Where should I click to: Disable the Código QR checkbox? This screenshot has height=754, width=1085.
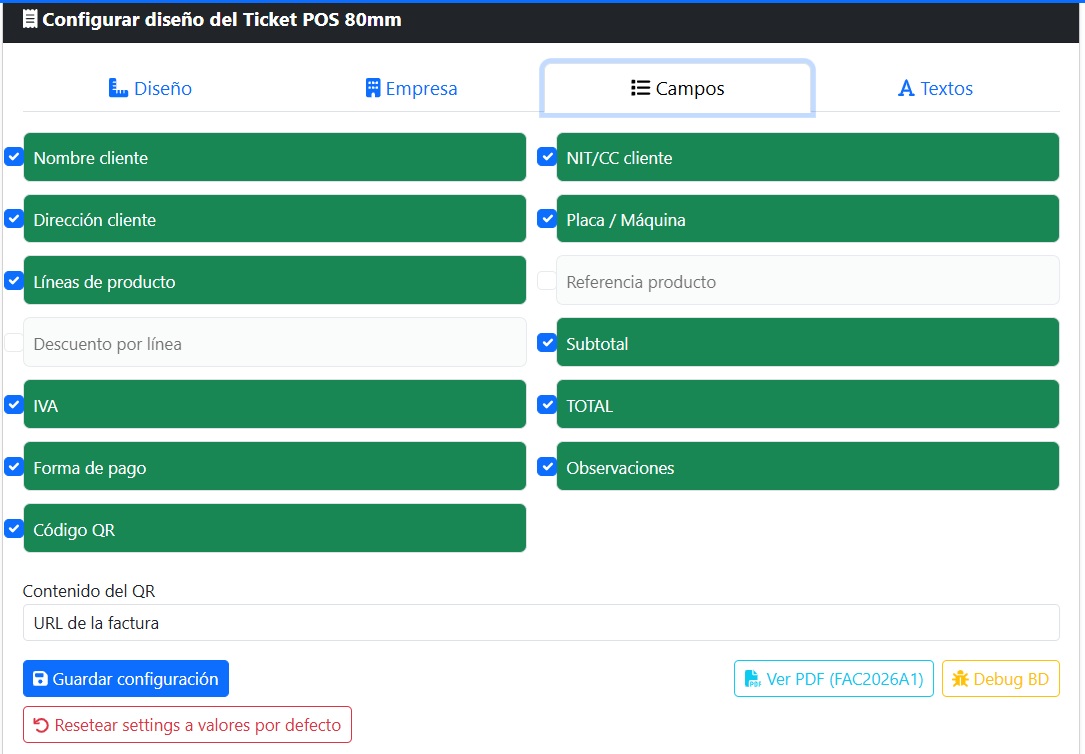[14, 529]
